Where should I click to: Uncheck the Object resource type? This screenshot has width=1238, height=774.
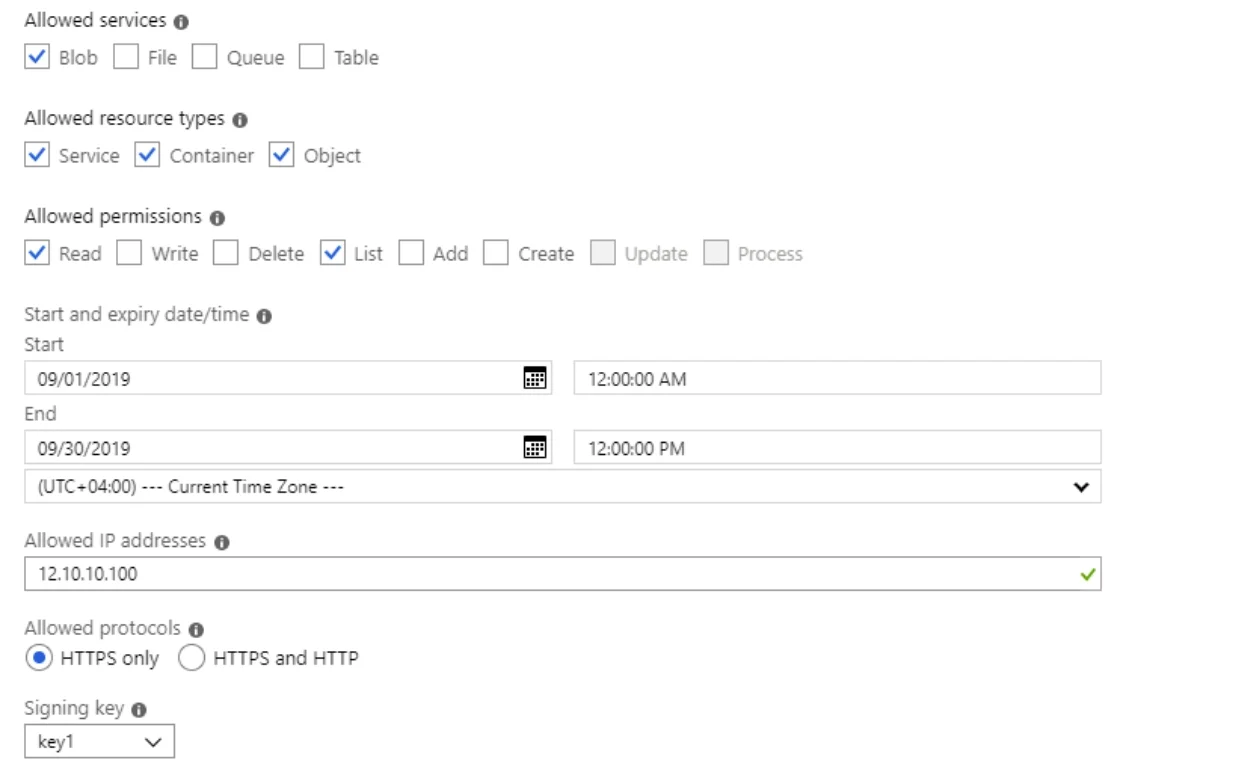[281, 155]
